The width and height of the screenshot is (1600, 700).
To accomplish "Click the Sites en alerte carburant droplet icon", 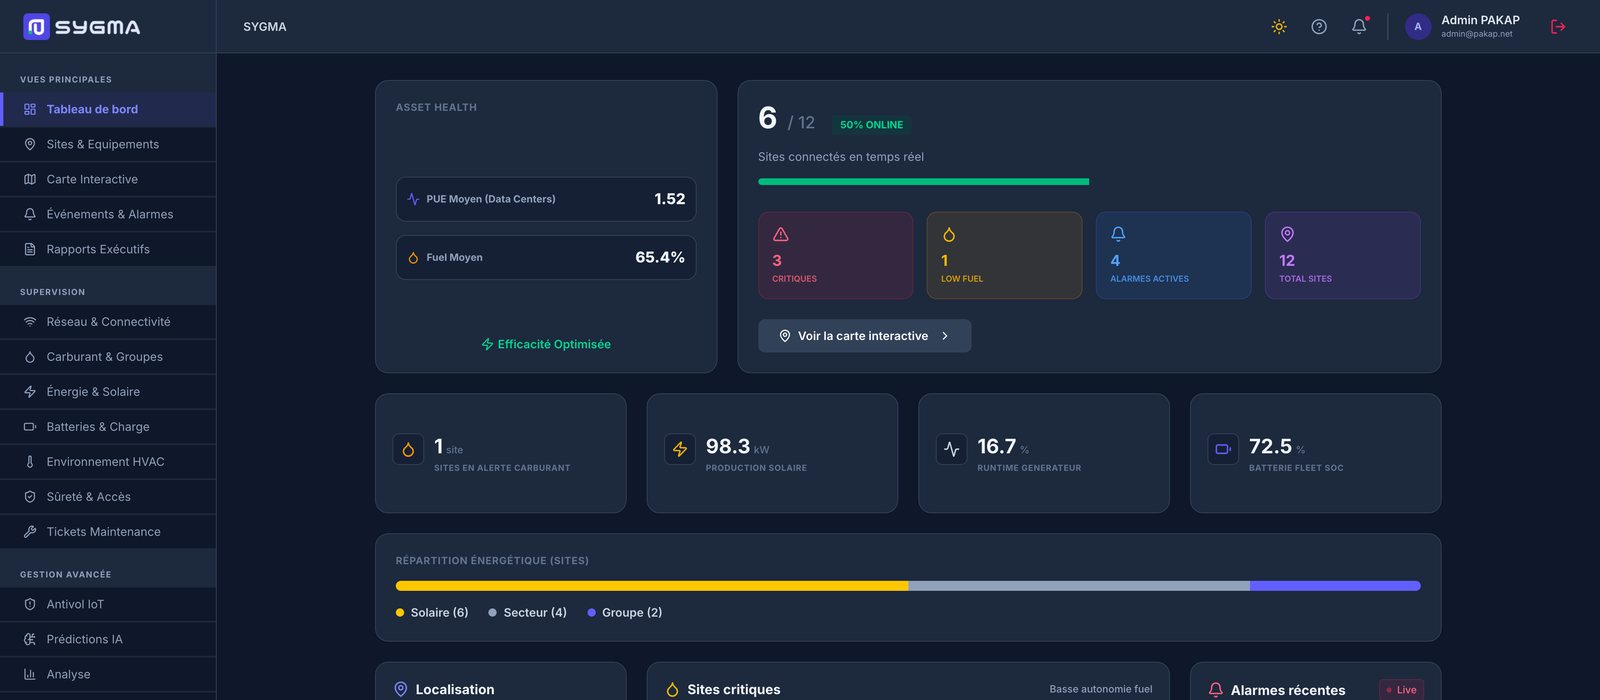I will [x=408, y=450].
